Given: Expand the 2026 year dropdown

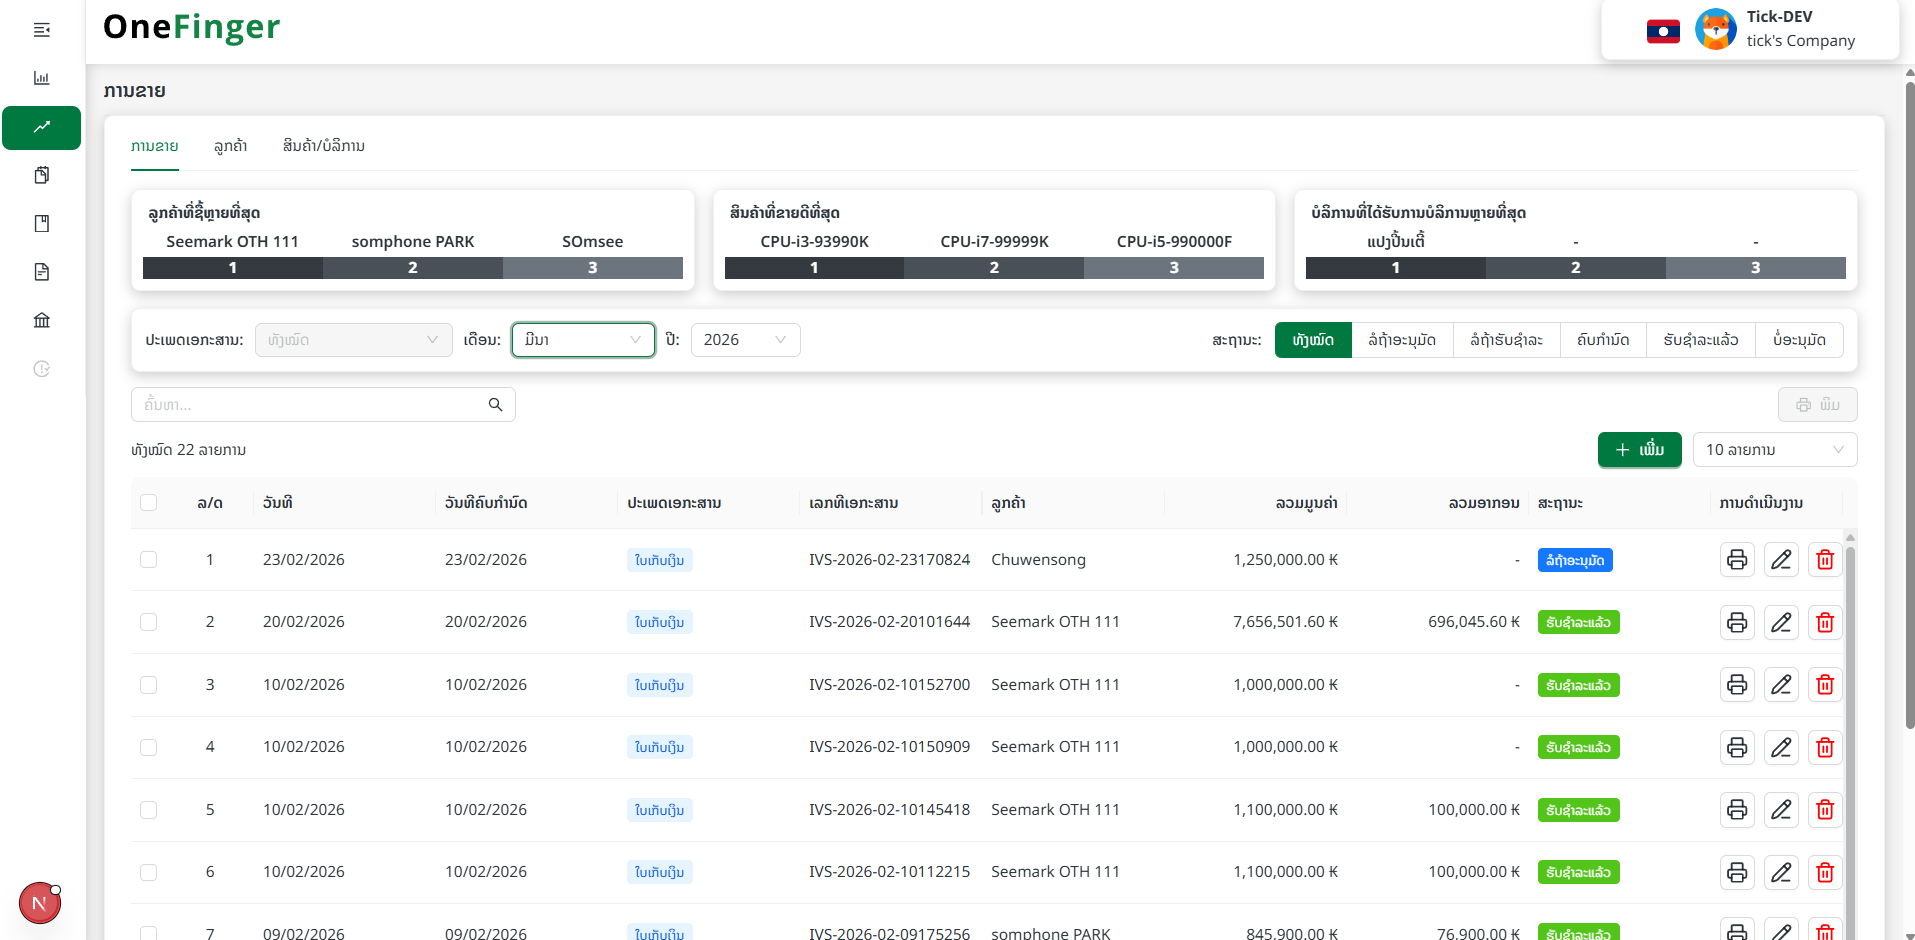Looking at the screenshot, I should point(745,340).
